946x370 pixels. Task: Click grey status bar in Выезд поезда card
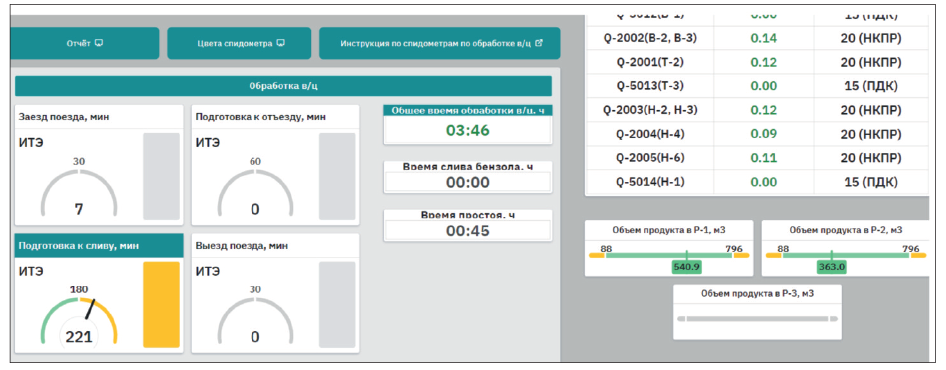337,304
